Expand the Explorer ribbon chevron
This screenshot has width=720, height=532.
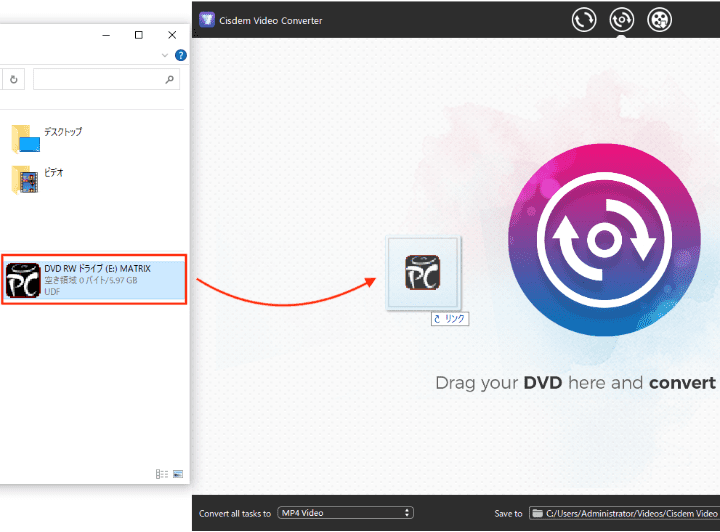tap(165, 56)
